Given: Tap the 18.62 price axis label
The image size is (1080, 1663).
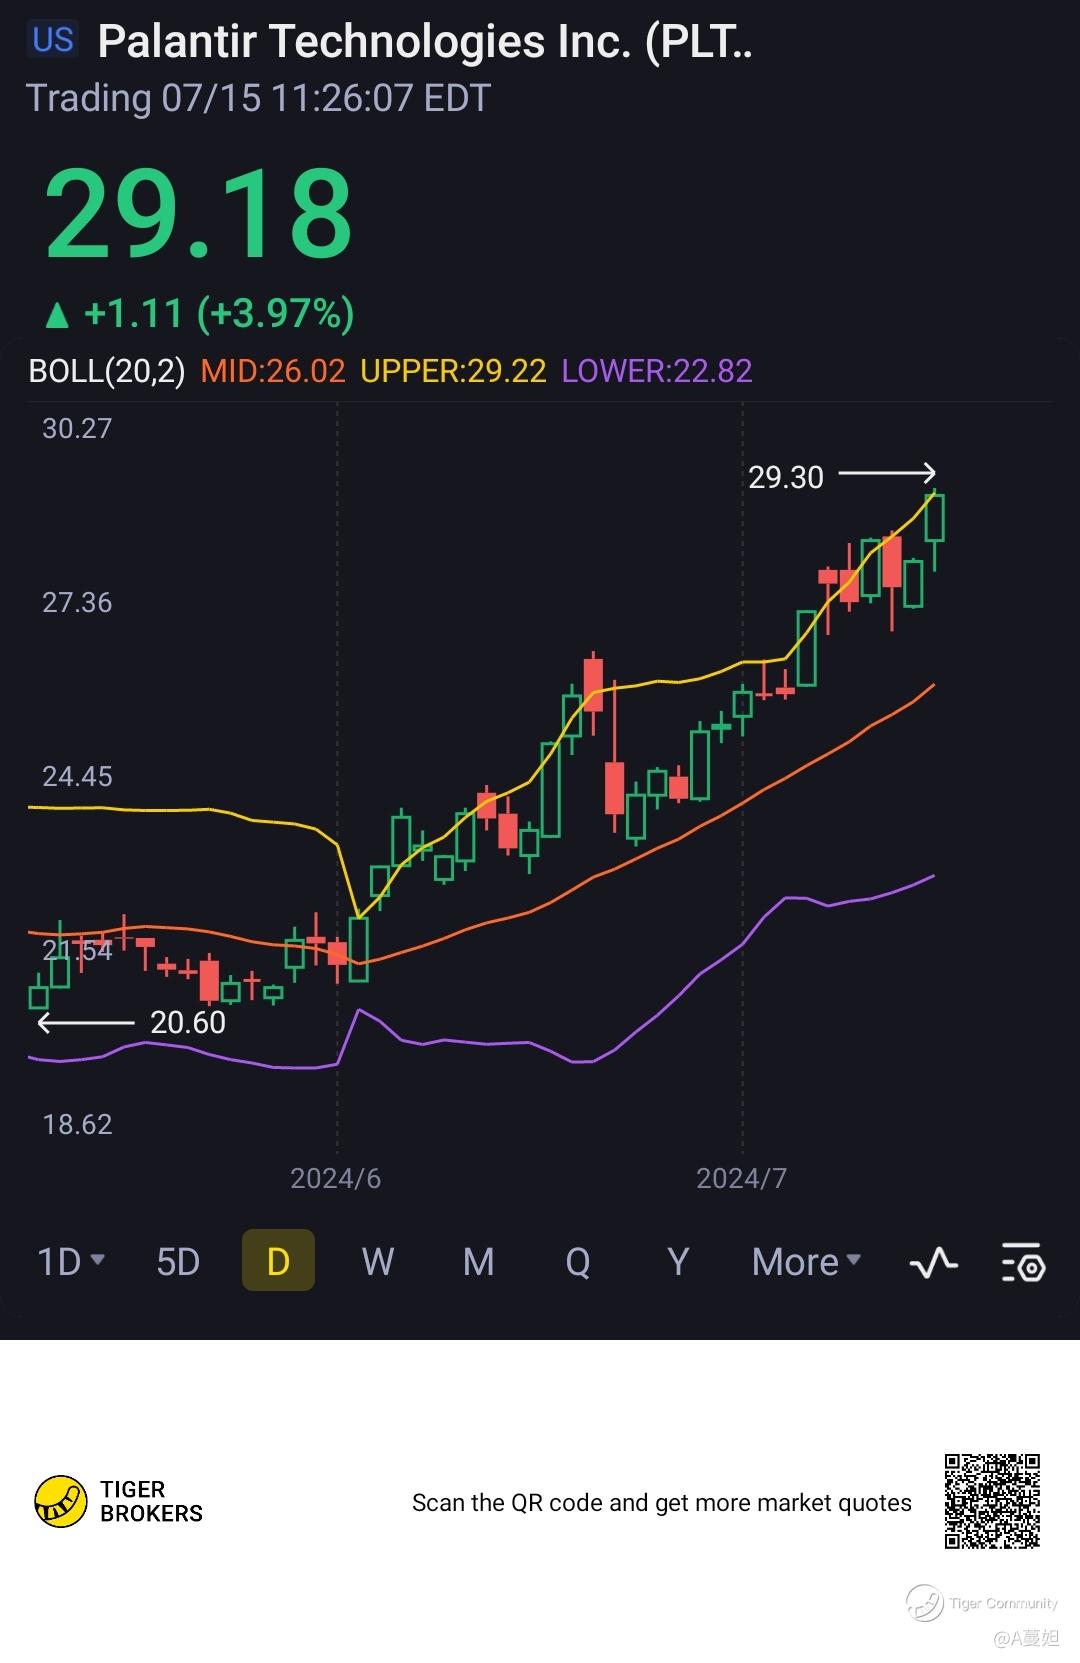Looking at the screenshot, I should tap(77, 1125).
